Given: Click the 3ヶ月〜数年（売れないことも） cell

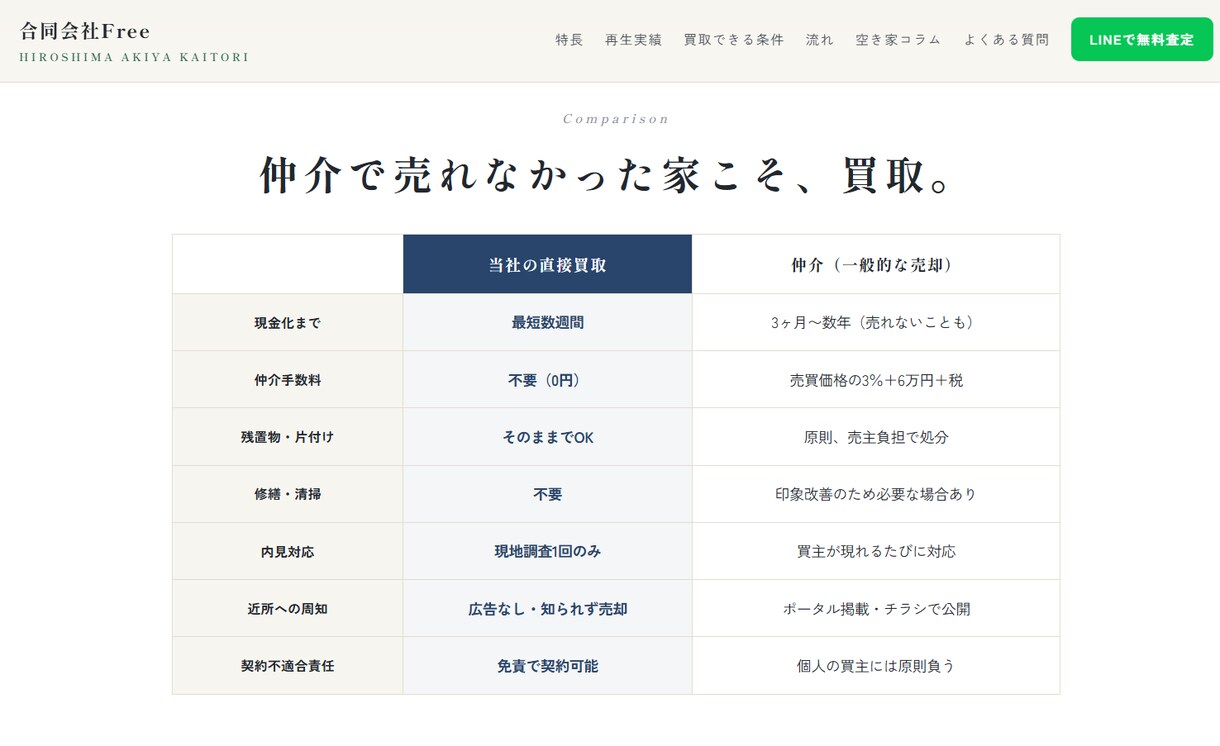Looking at the screenshot, I should 875,323.
